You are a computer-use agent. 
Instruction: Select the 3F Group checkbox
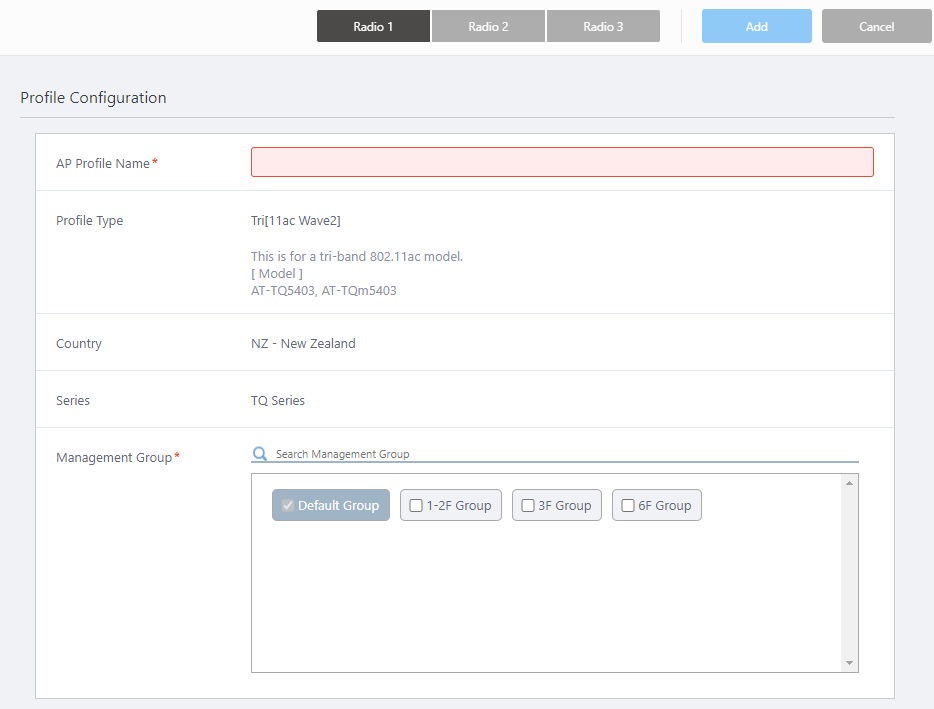pos(528,506)
